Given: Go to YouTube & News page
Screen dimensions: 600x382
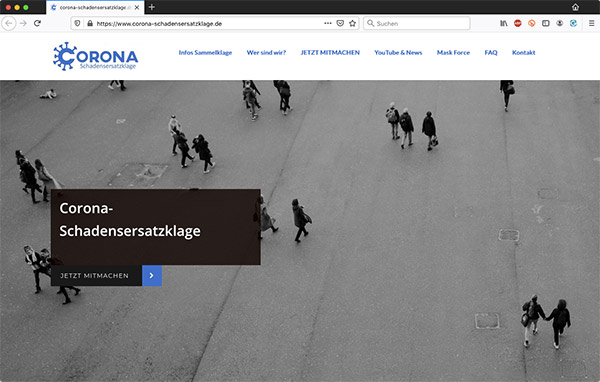Looking at the screenshot, I should pos(398,53).
